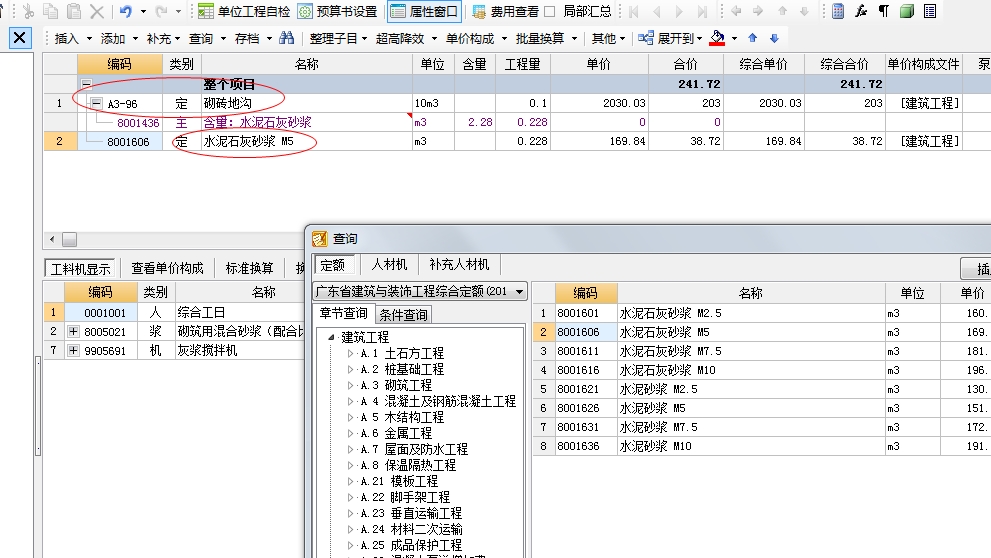Click the paste clipboard icon
The height and width of the screenshot is (558, 991).
(x=74, y=11)
